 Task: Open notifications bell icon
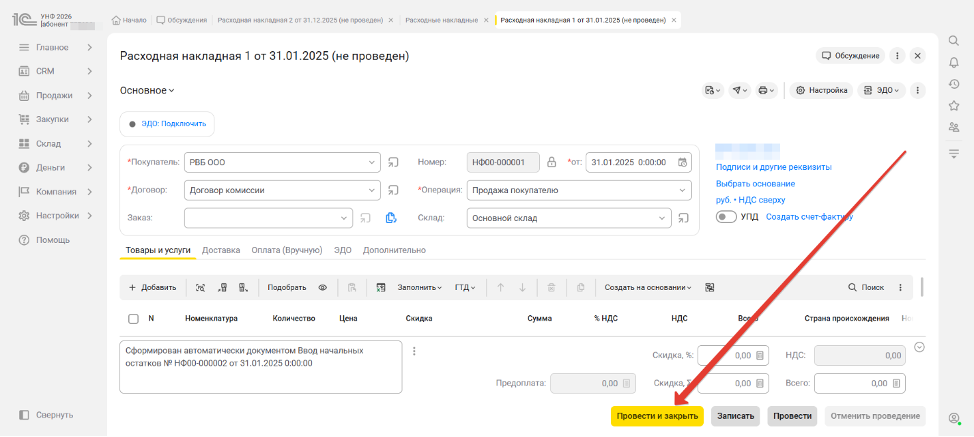[953, 63]
